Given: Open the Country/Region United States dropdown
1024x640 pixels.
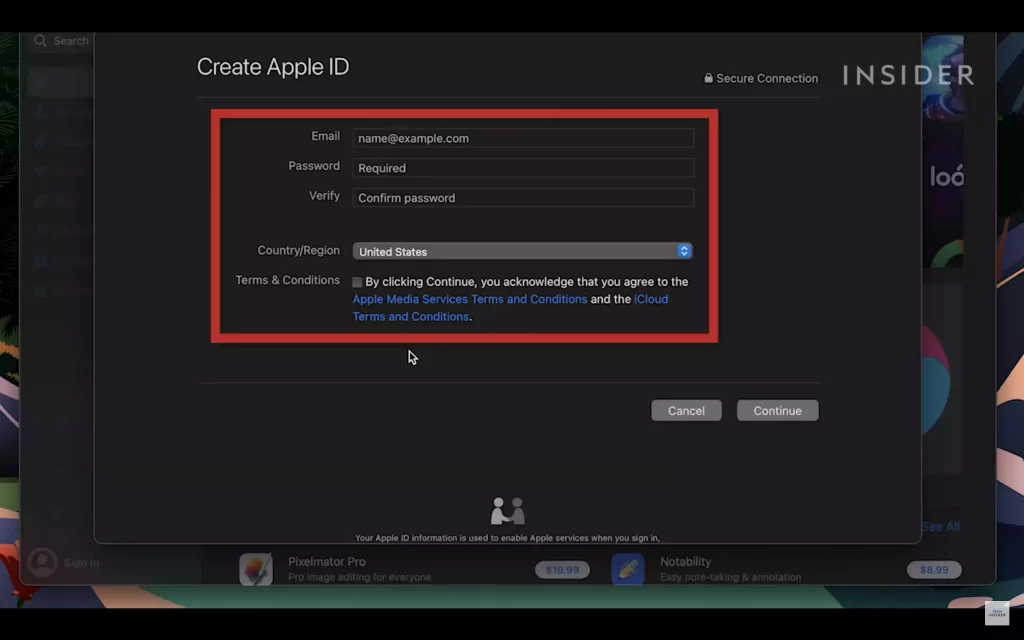Looking at the screenshot, I should pyautogui.click(x=522, y=251).
